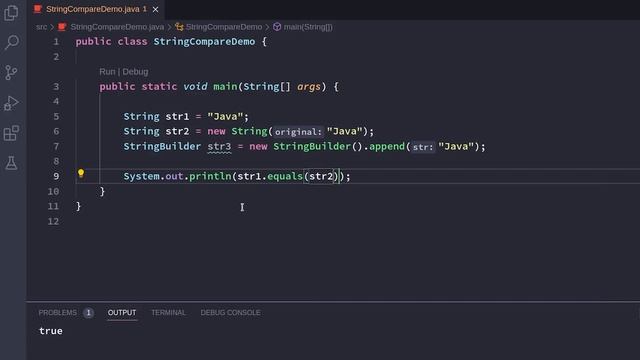Switch to the PROBLEMS panel tab

(58, 313)
